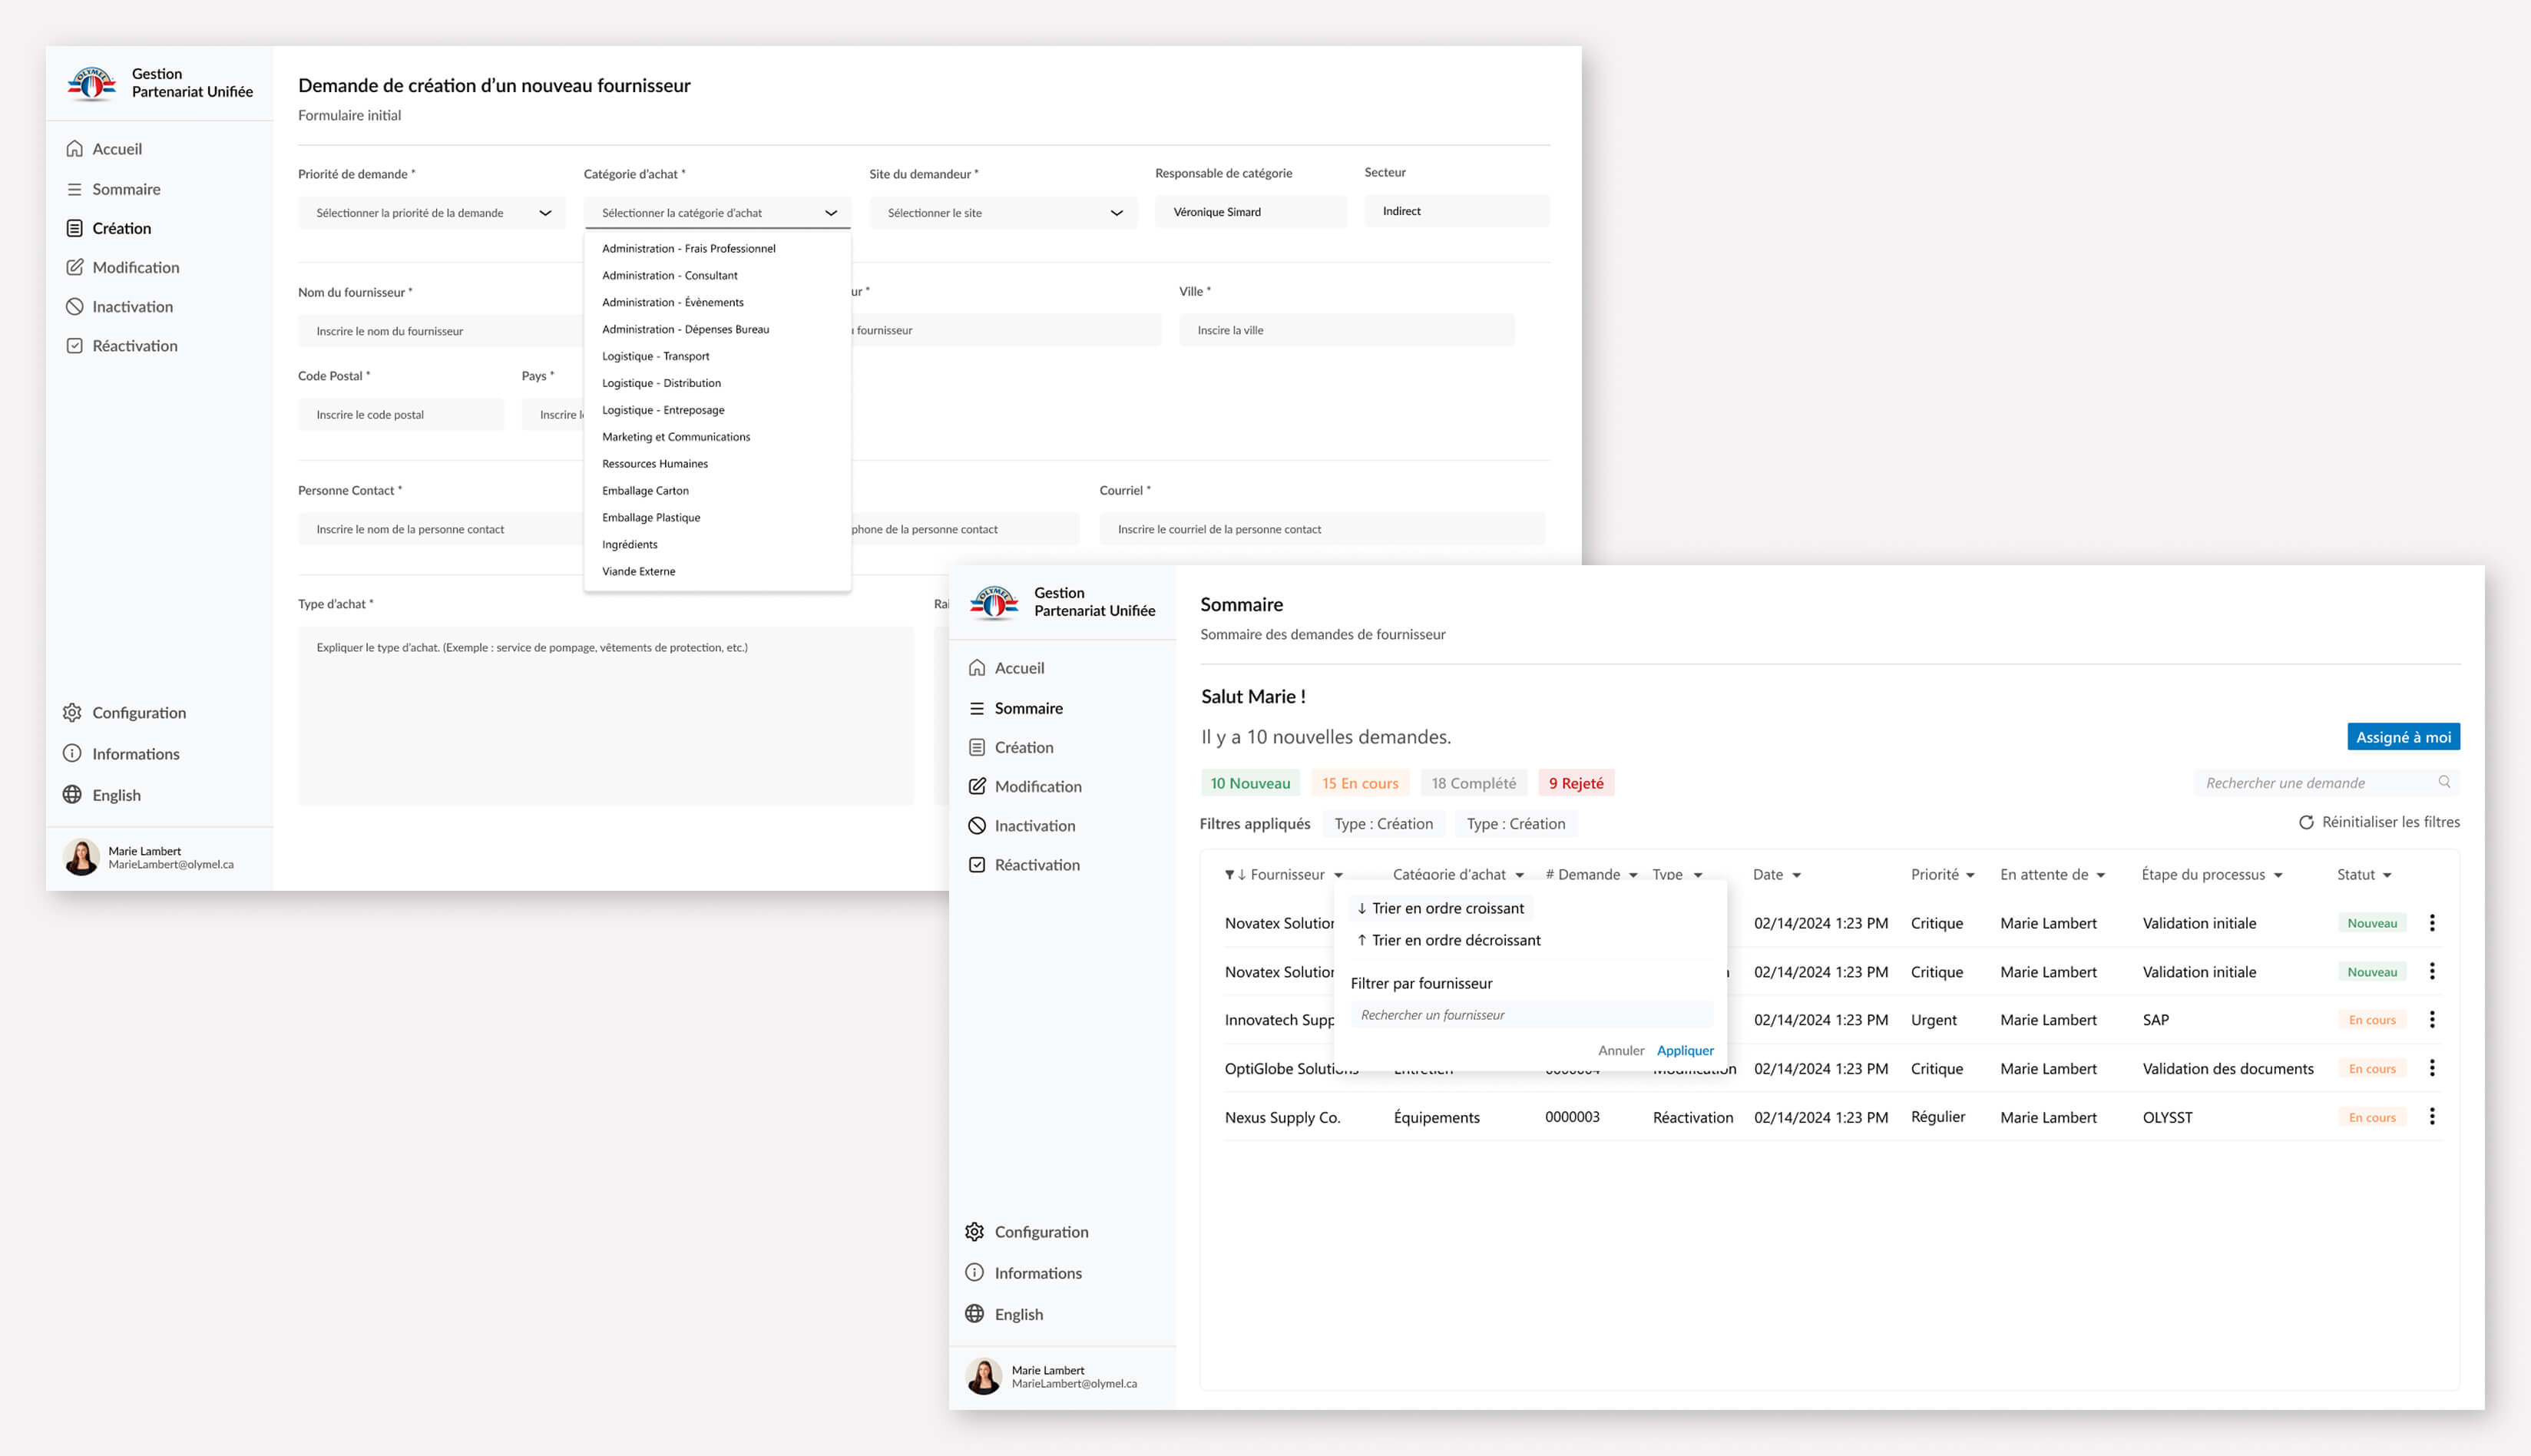Click the Sommaire list icon in Création window
2531x1456 pixels.
(74, 189)
